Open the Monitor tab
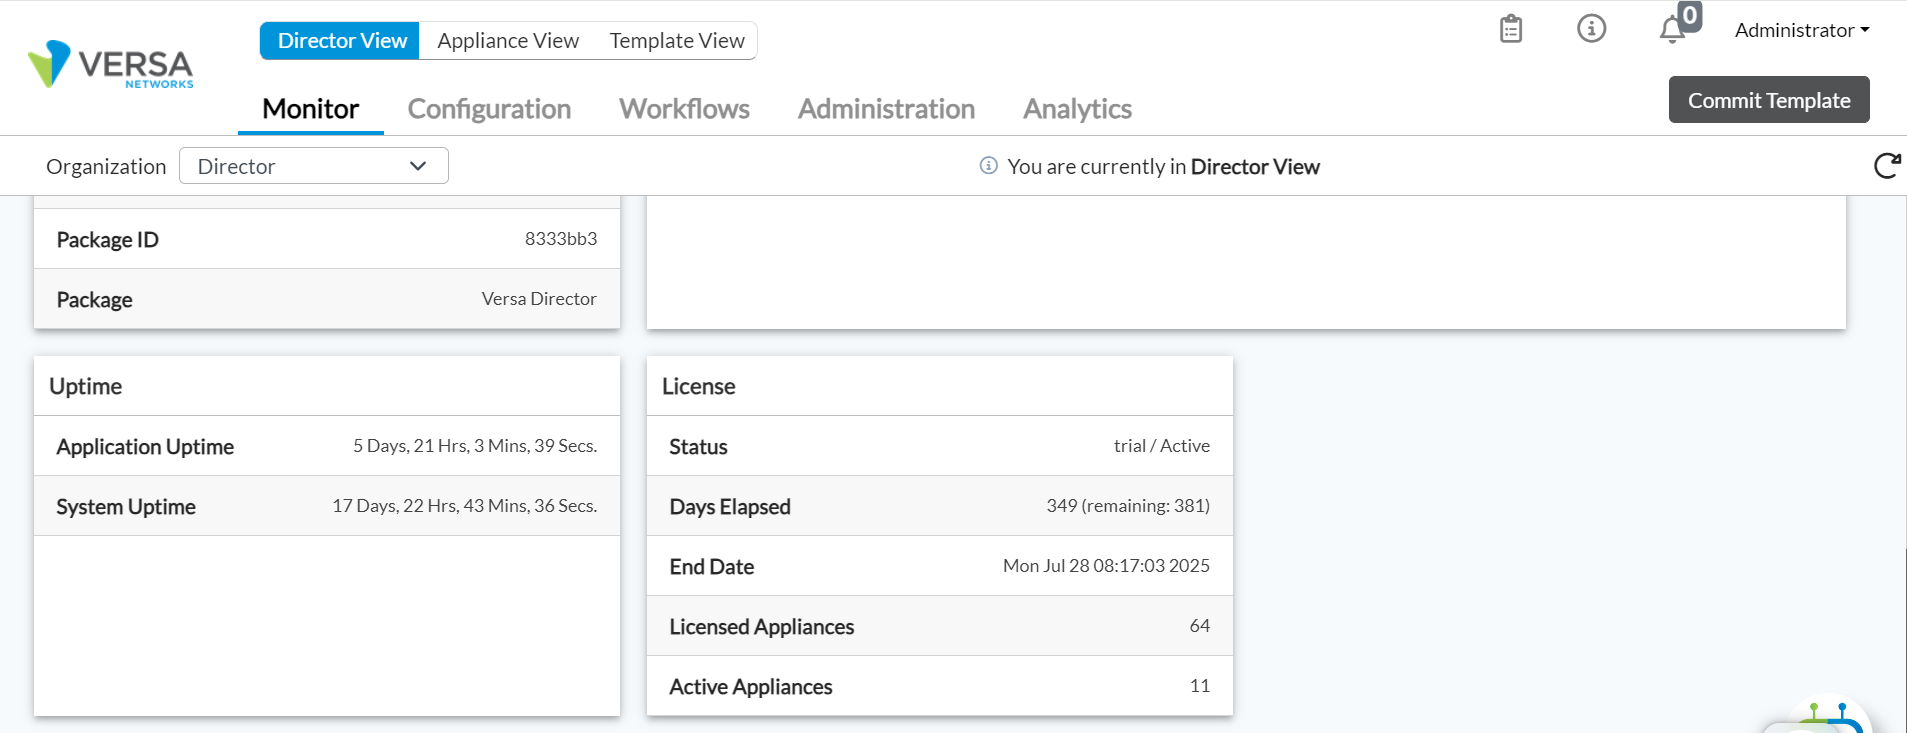Viewport: 1907px width, 733px height. 311,109
